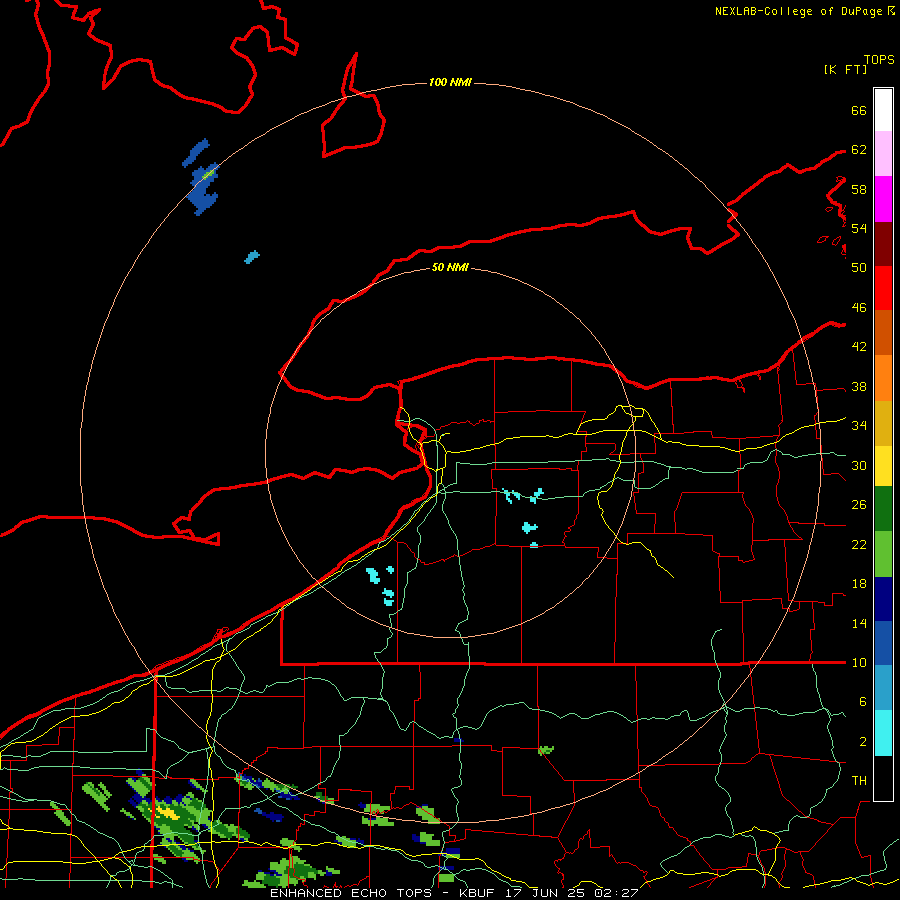
Task: Click the magenta legend swatch
Action: coord(883,199)
